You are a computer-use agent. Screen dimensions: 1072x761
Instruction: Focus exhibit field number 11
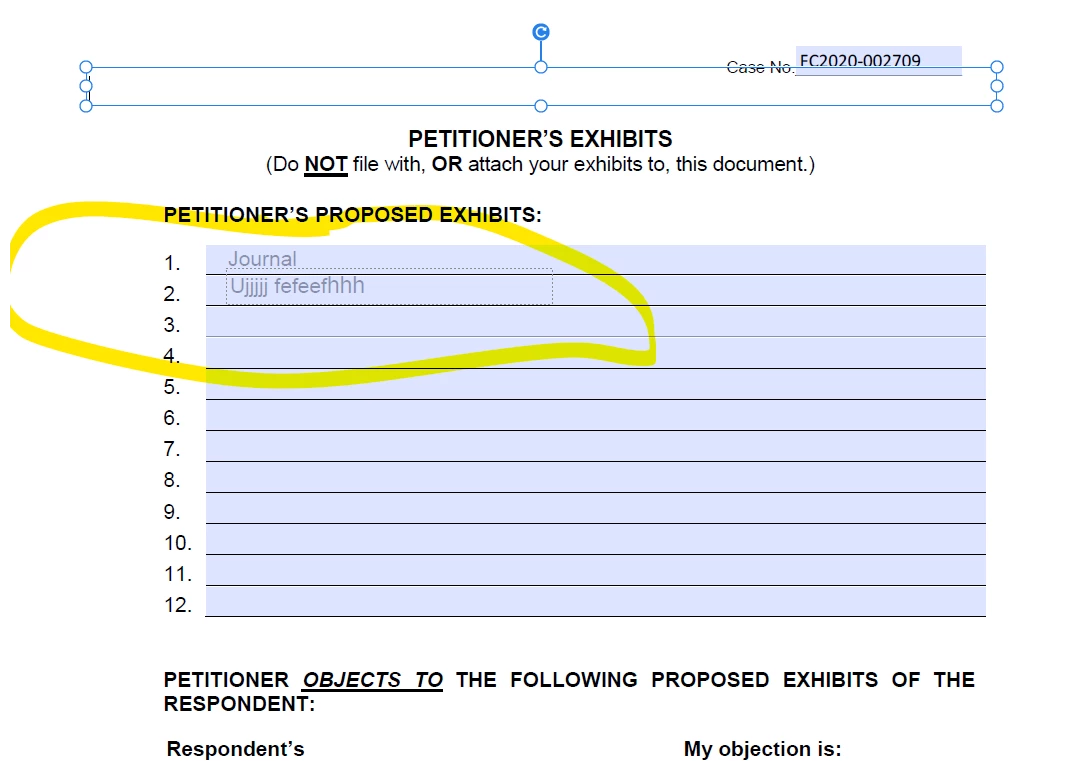[x=595, y=571]
